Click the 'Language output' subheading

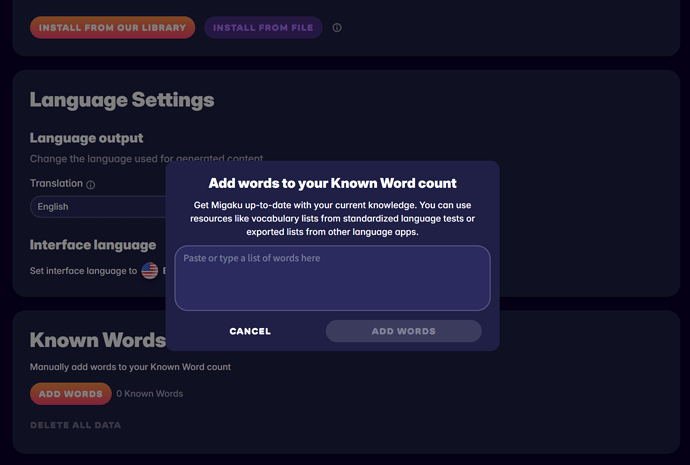point(86,138)
